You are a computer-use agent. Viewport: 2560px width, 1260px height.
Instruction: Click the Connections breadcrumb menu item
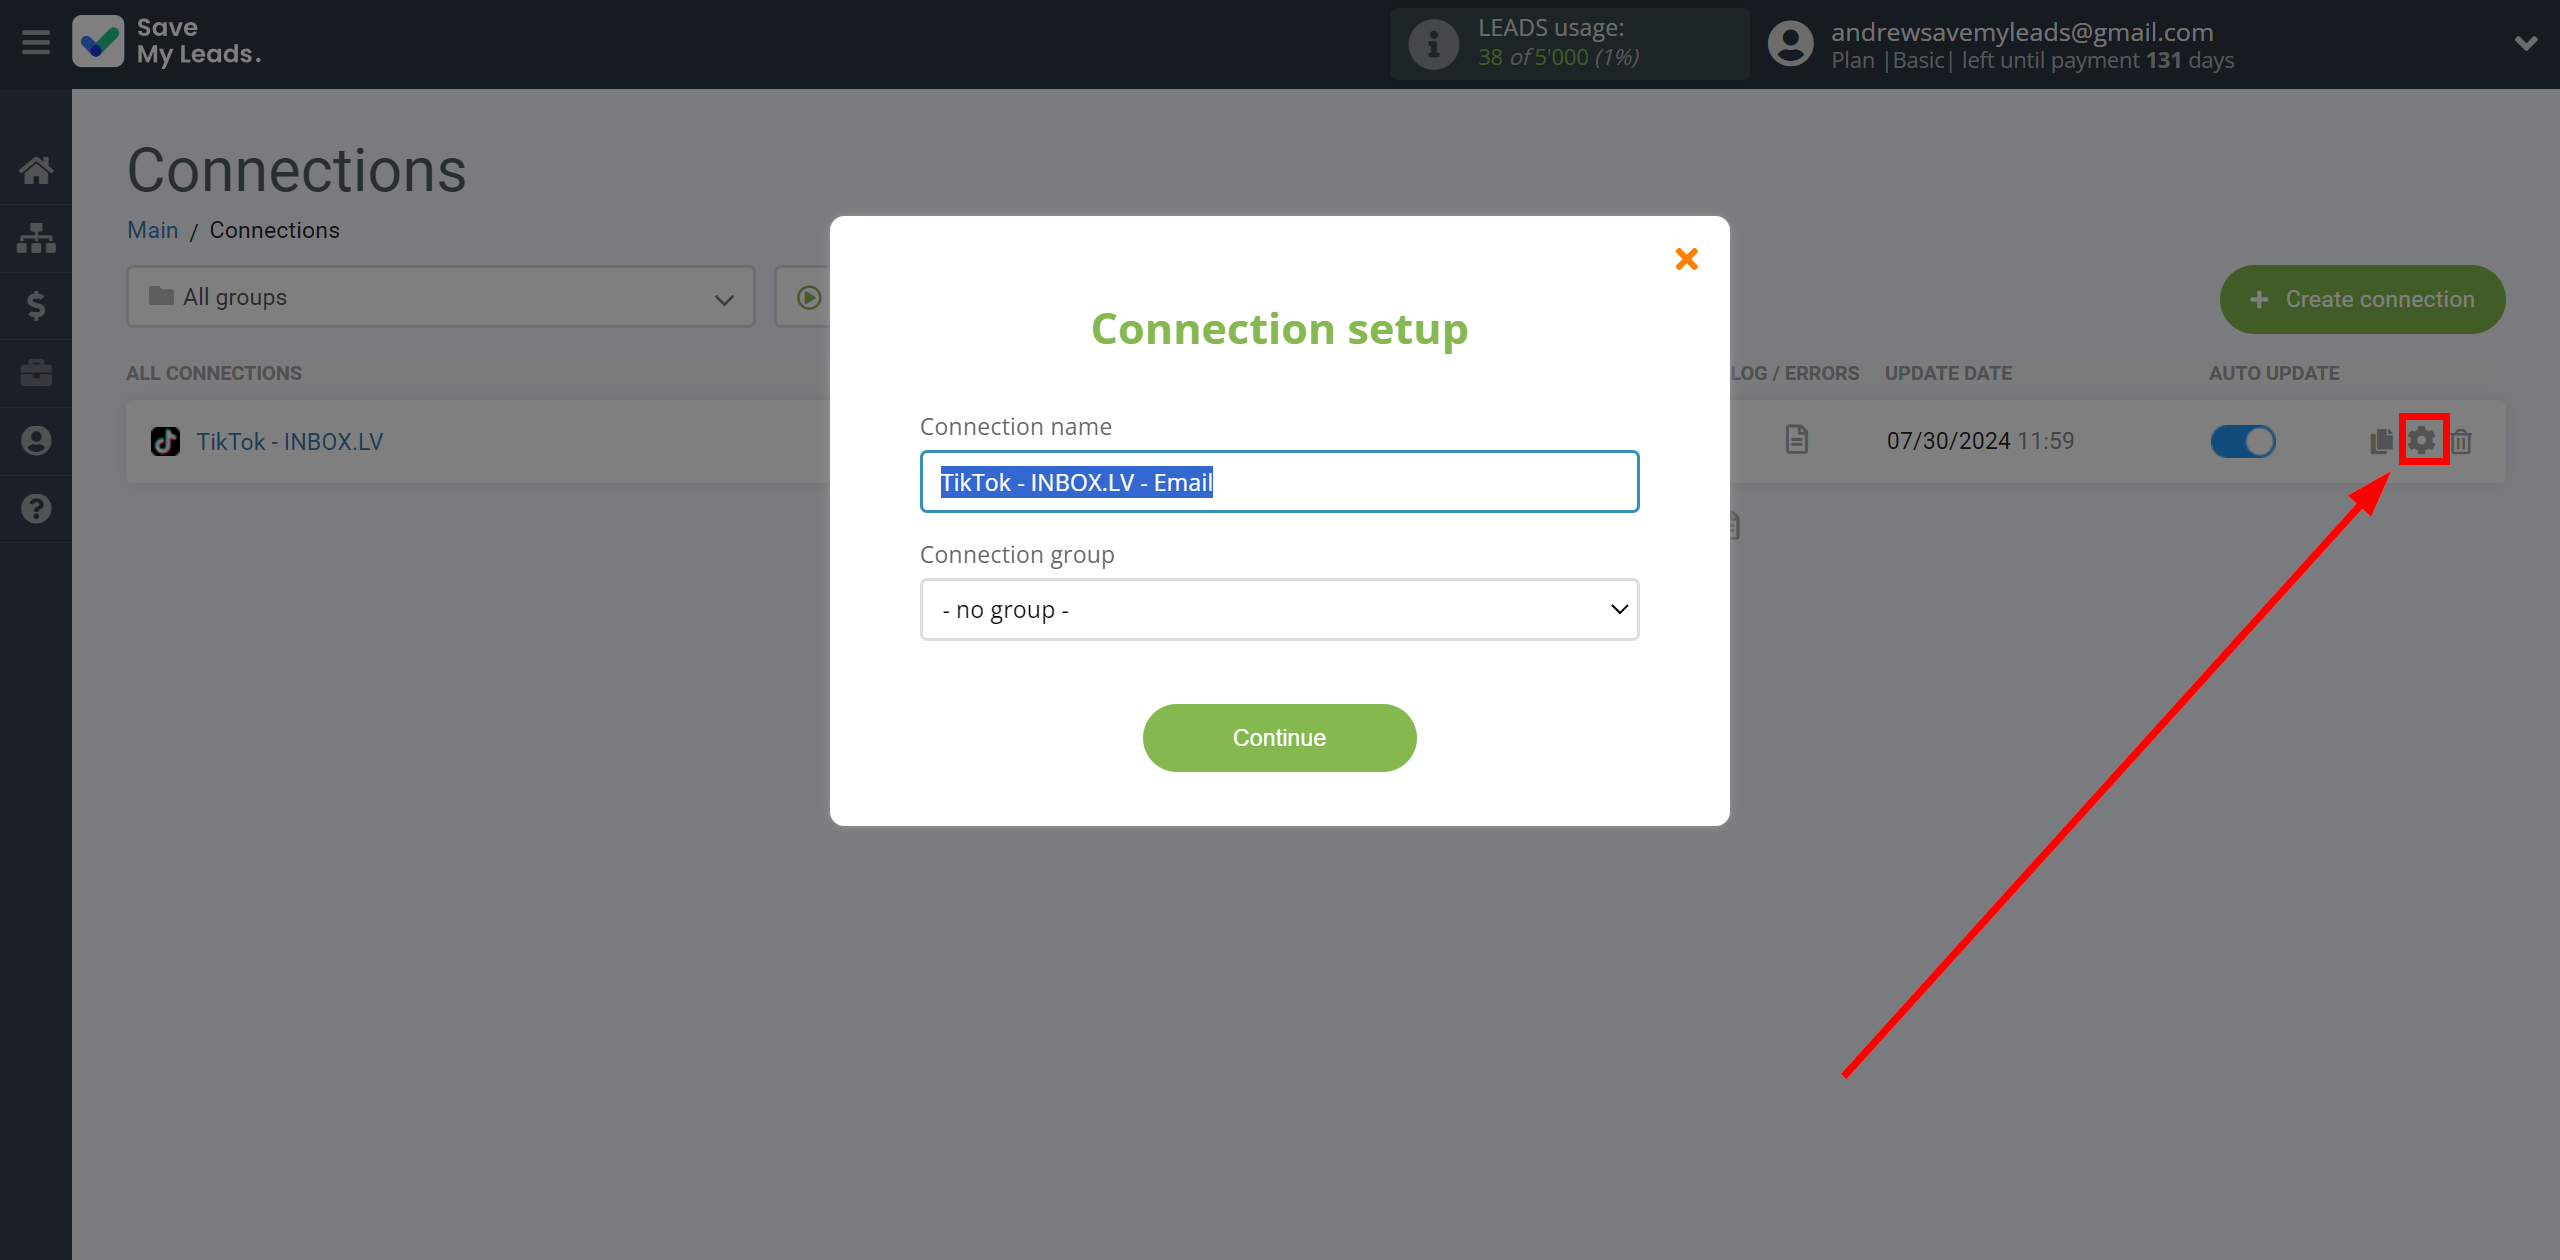tap(274, 228)
